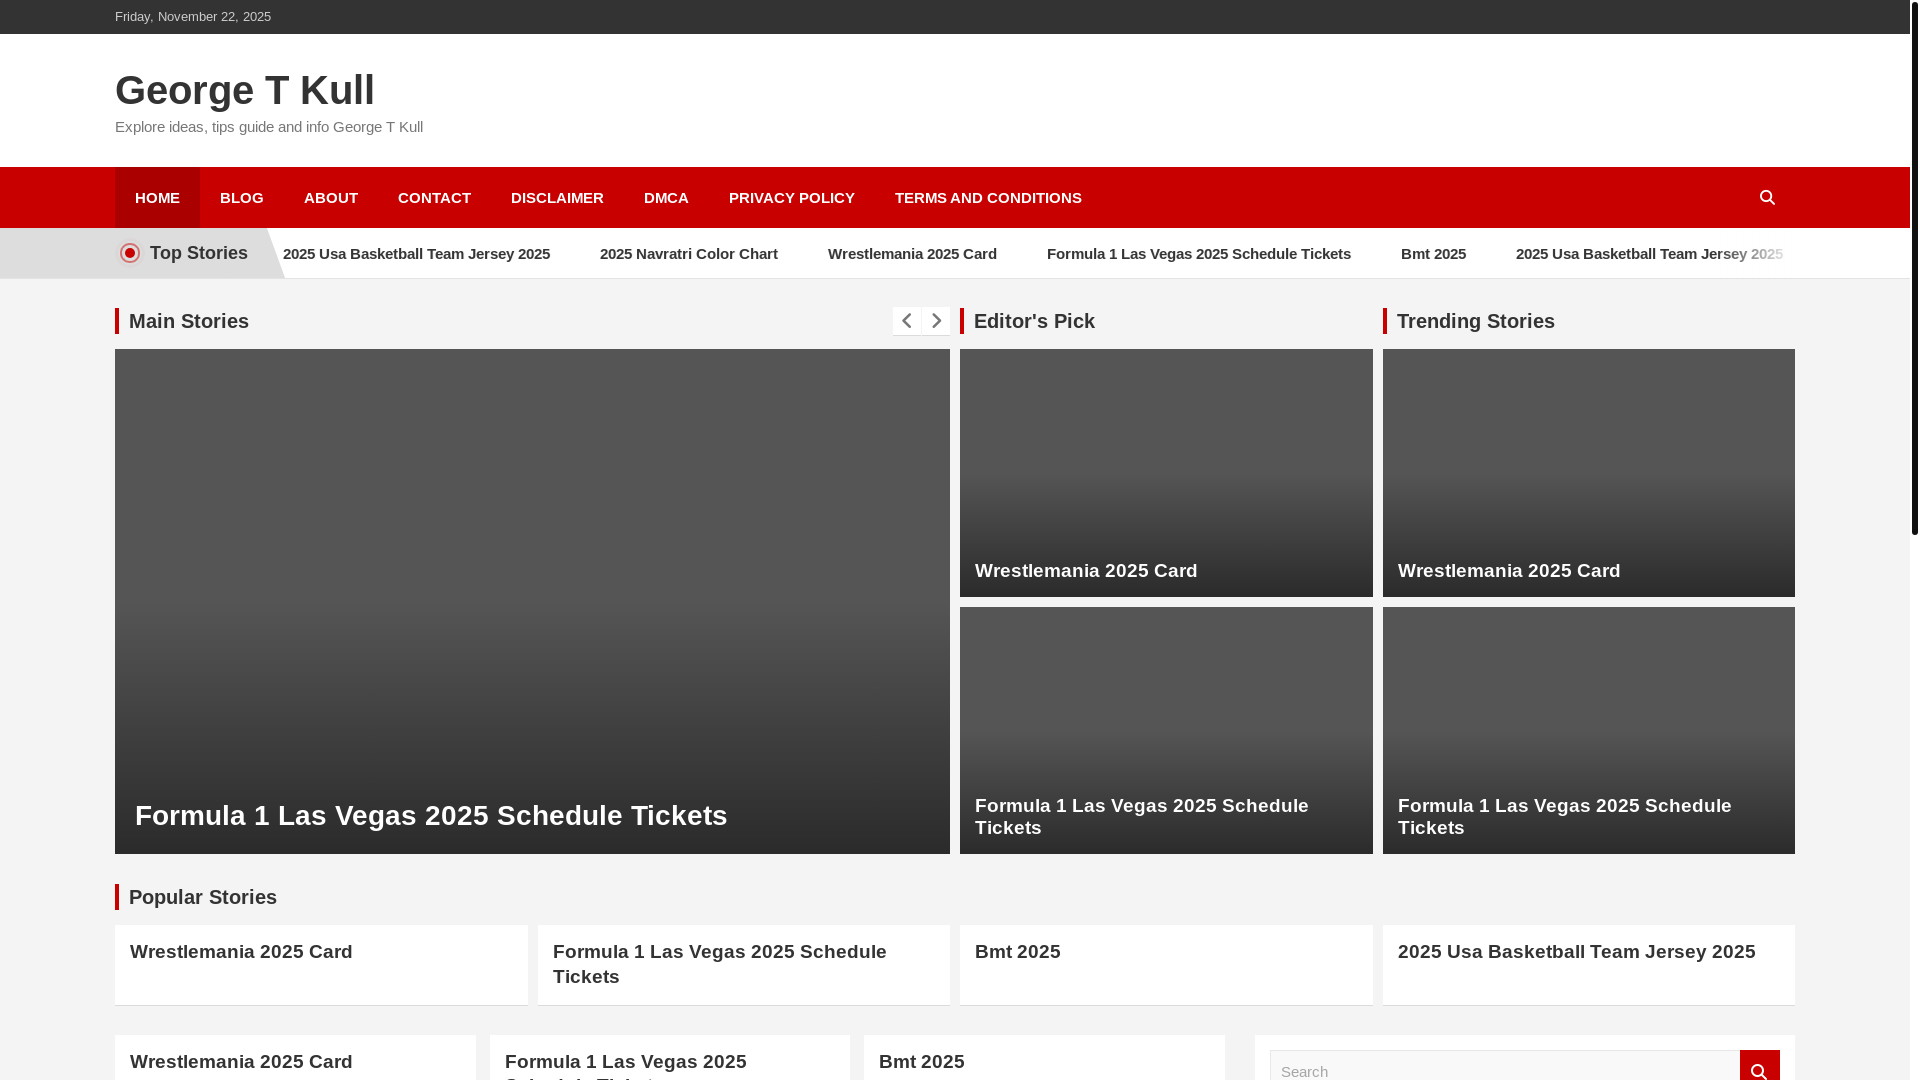Open TERMS AND CONDITIONS page
The image size is (1920, 1080).
click(x=988, y=198)
